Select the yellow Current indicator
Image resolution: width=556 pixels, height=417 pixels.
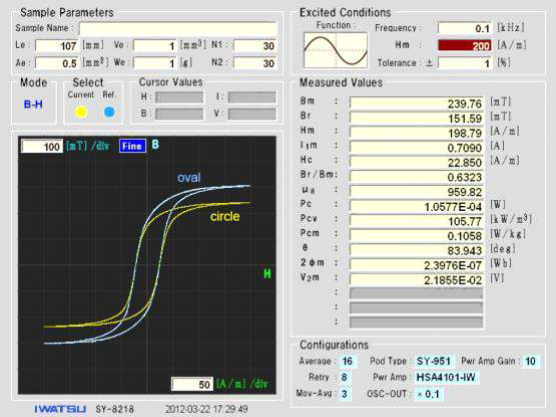point(81,112)
